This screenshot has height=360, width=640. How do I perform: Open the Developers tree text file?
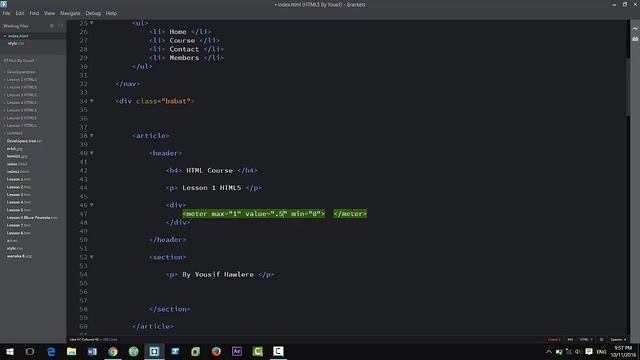(24, 141)
